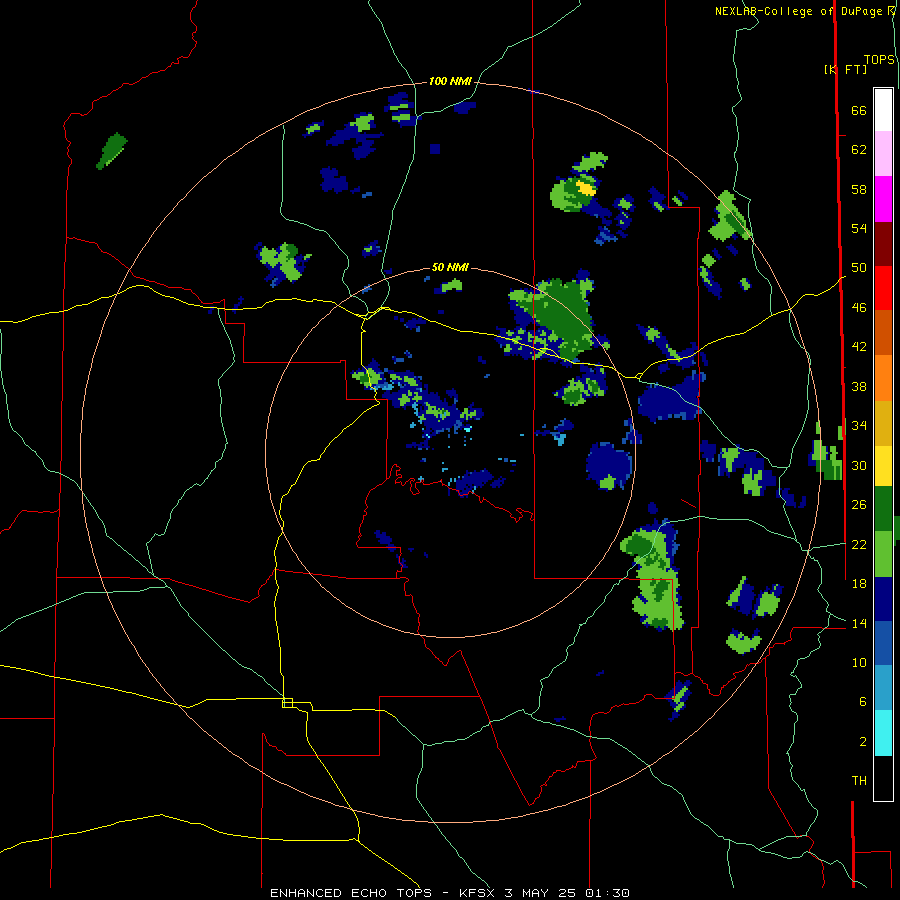This screenshot has width=900, height=900.
Task: Click the 01:30 timestamp in the caption
Action: click(607, 893)
